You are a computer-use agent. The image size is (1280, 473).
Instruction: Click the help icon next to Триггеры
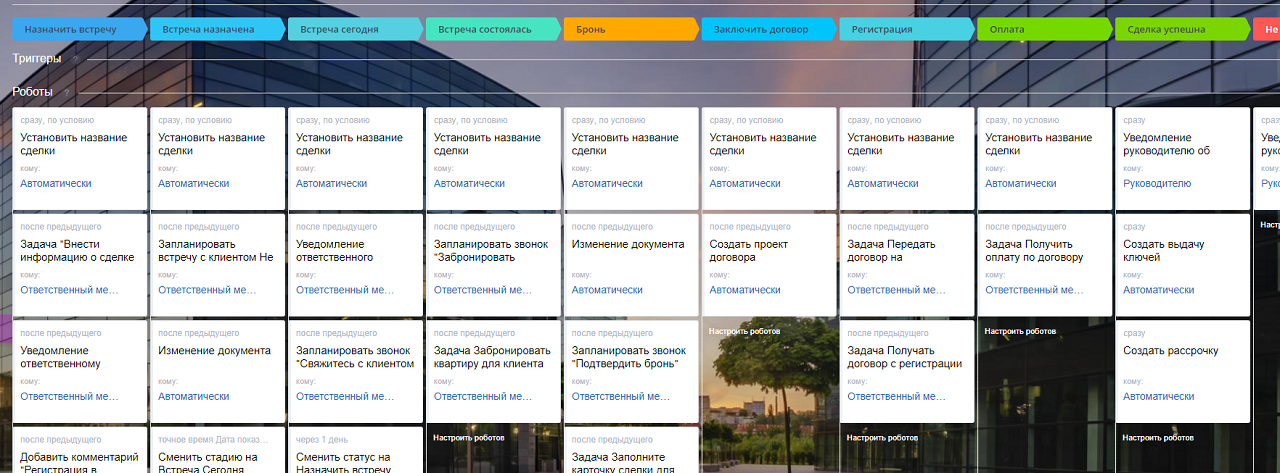point(75,60)
